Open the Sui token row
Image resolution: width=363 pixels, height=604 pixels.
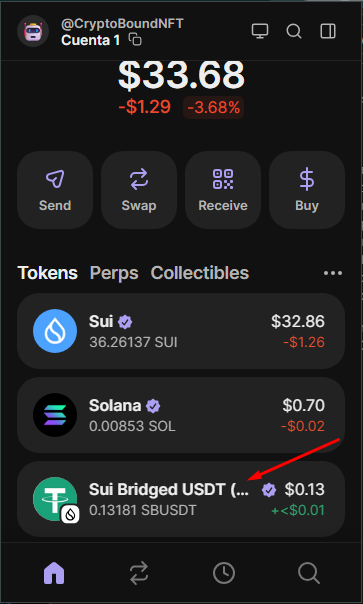pos(181,331)
